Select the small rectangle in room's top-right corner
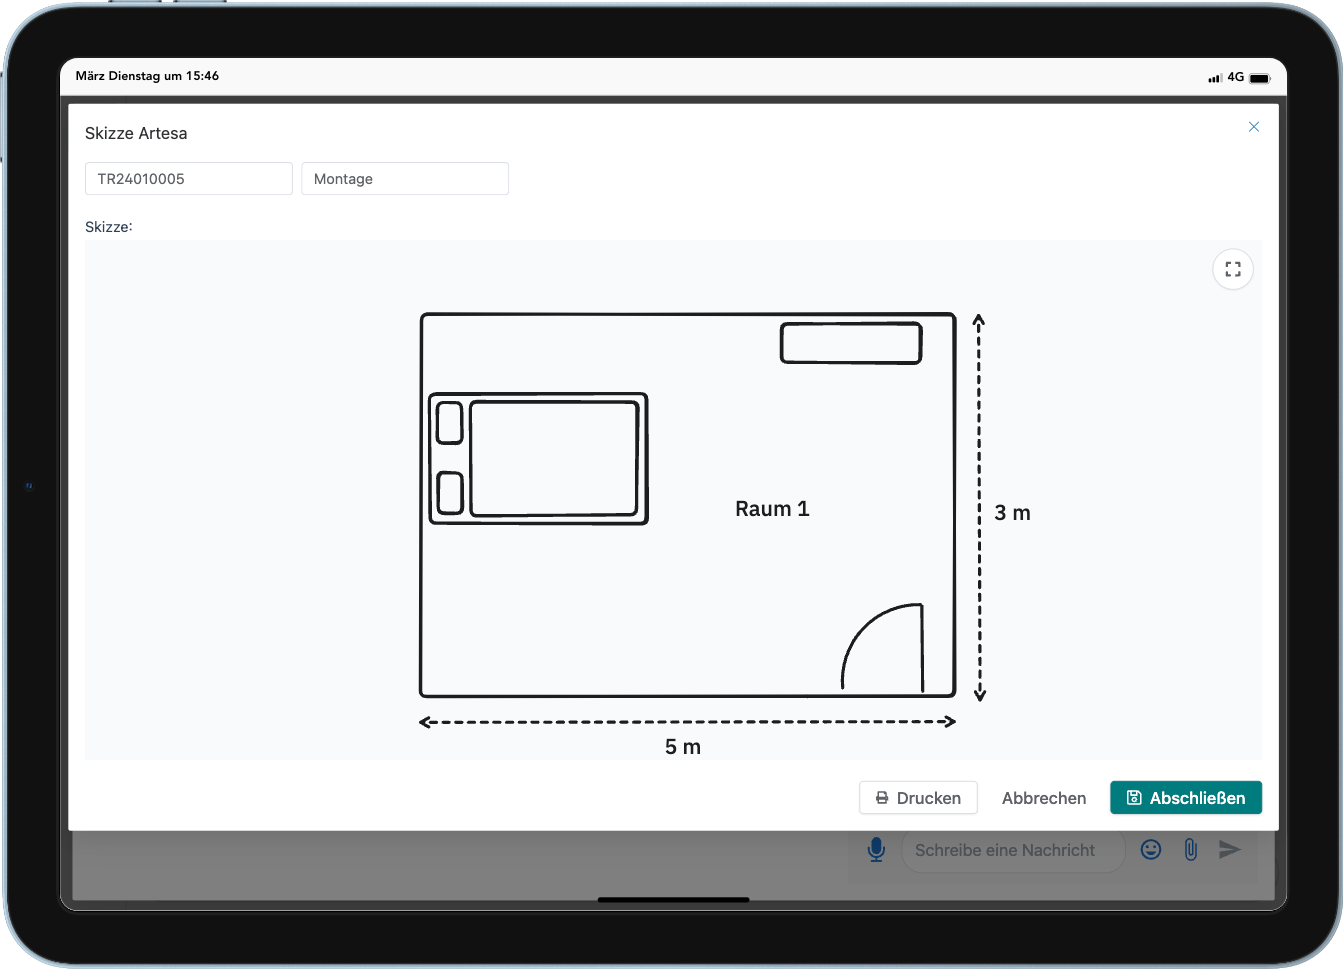This screenshot has width=1343, height=969. 850,343
